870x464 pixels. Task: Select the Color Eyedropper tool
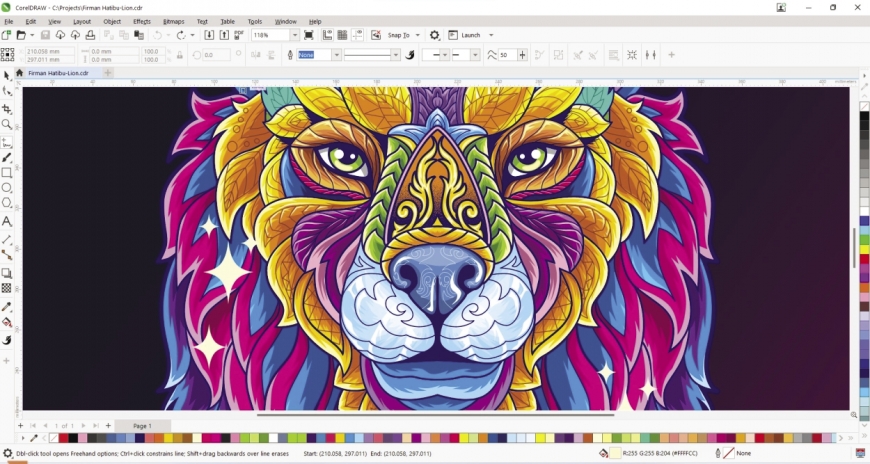(7, 307)
